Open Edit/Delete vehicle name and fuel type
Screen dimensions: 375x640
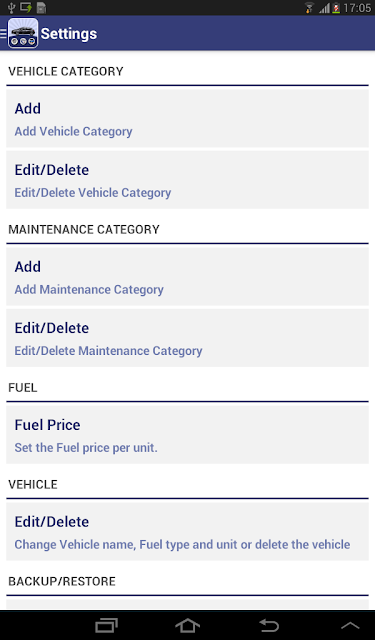(187, 531)
